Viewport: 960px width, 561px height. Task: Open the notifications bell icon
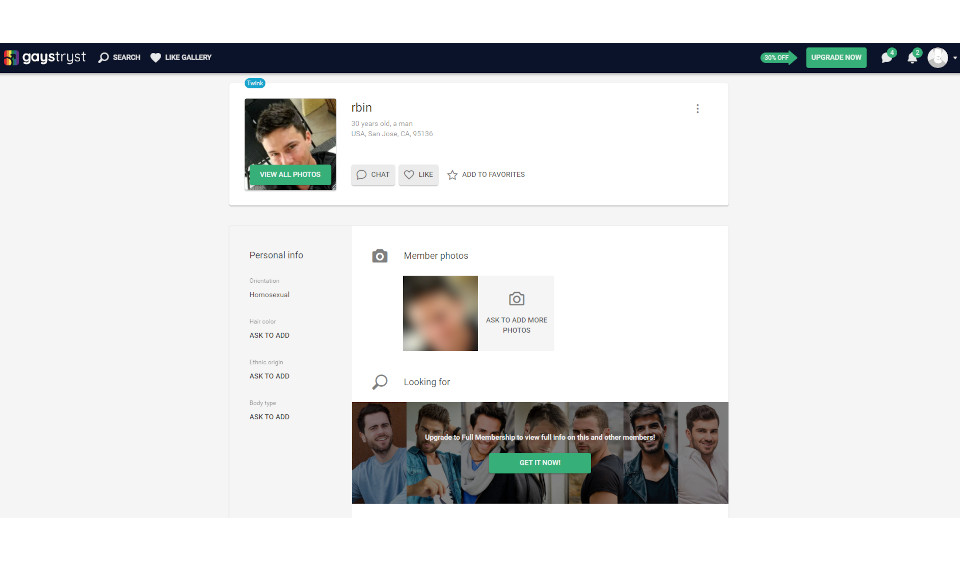click(x=913, y=58)
